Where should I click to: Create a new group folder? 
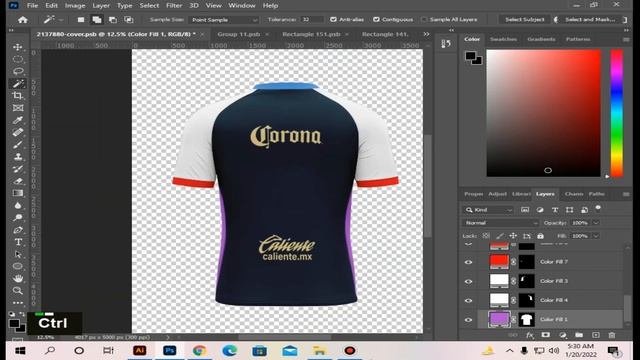click(579, 335)
